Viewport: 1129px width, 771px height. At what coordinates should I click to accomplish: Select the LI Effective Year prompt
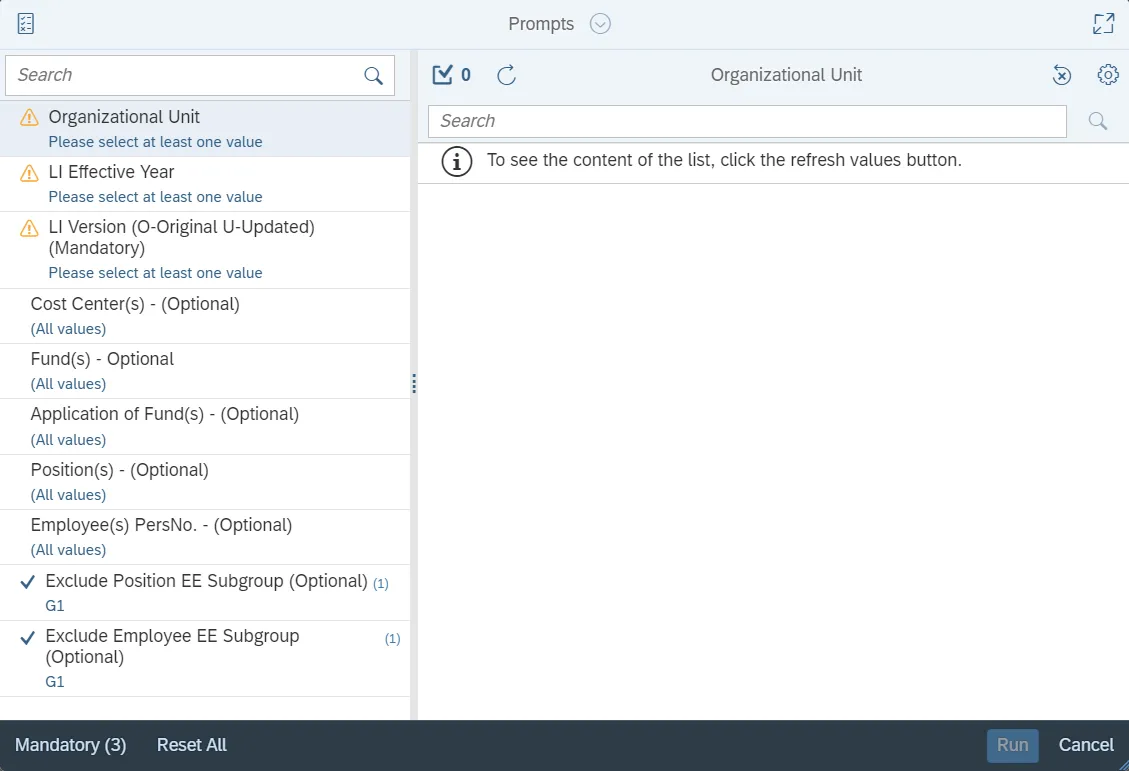(111, 172)
